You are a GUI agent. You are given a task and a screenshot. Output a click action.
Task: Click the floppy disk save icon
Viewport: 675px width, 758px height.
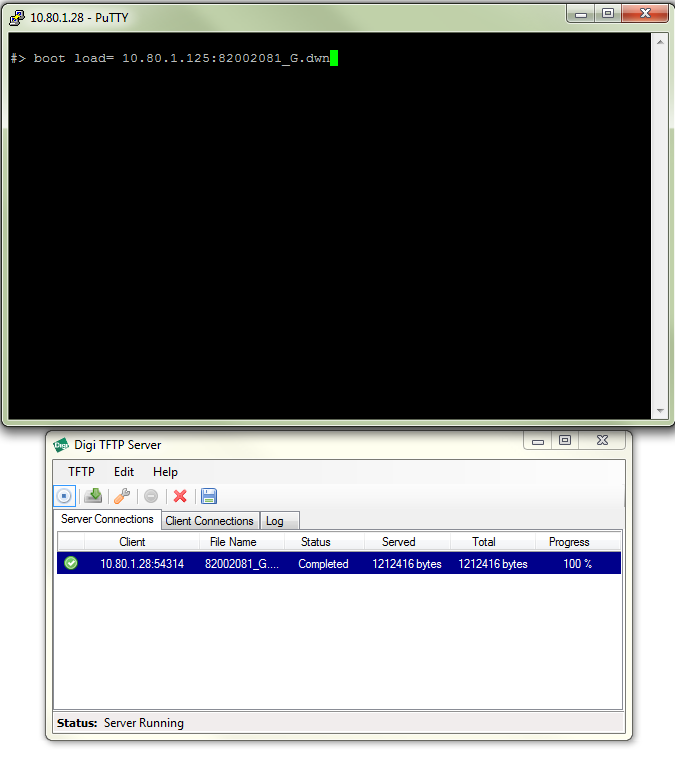click(x=209, y=496)
